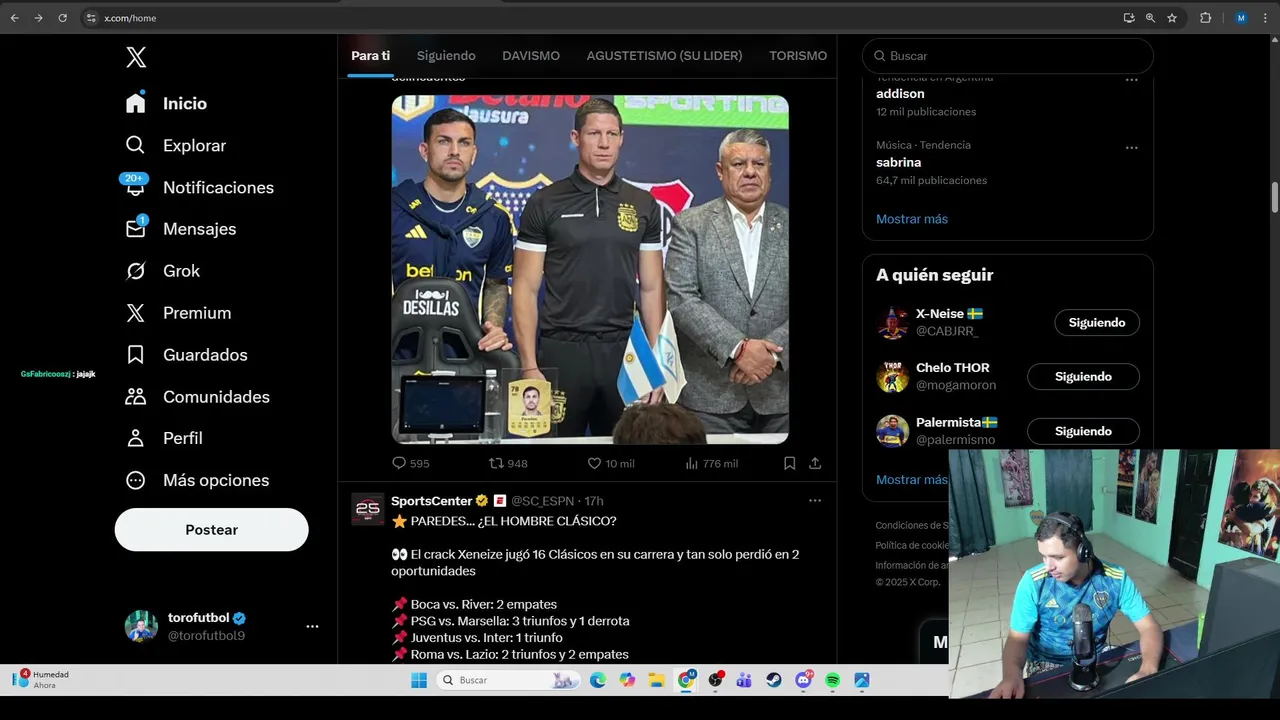
Task: Switch to the Siguiendo tab
Action: tap(446, 56)
